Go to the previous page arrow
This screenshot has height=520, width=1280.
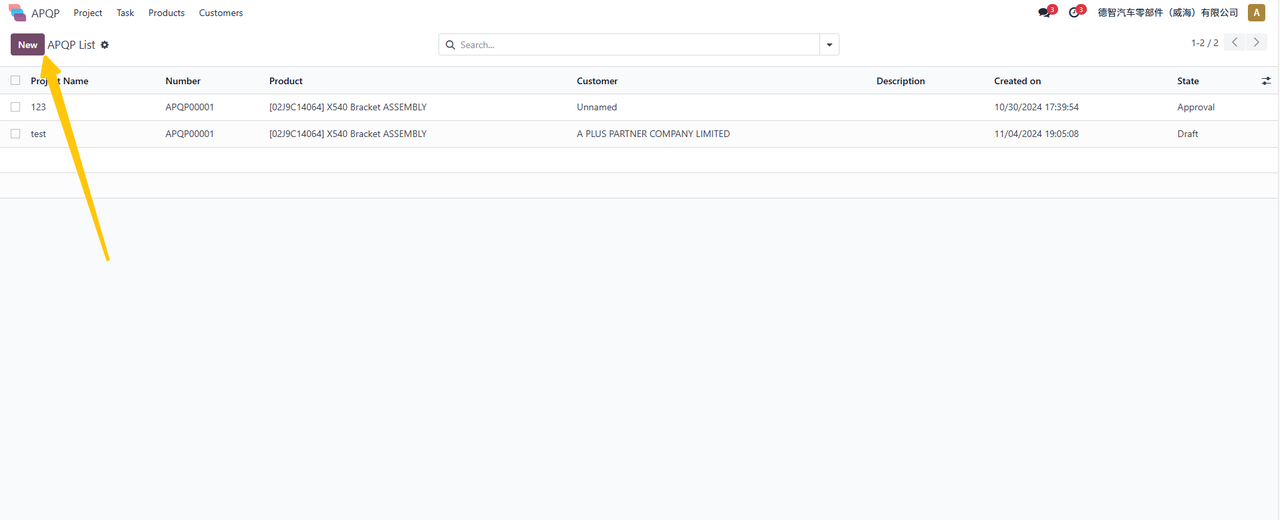pyautogui.click(x=1235, y=43)
